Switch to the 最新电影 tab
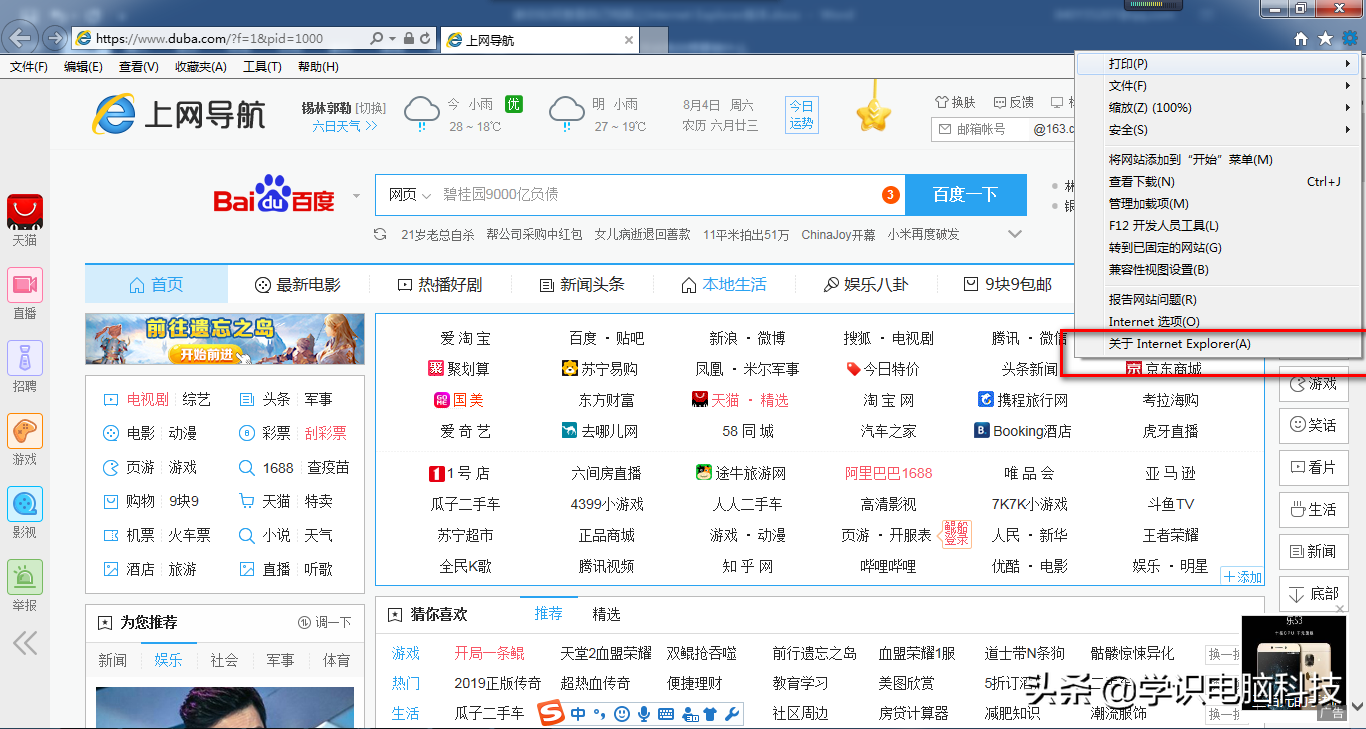The width and height of the screenshot is (1366, 729). pyautogui.click(x=298, y=285)
